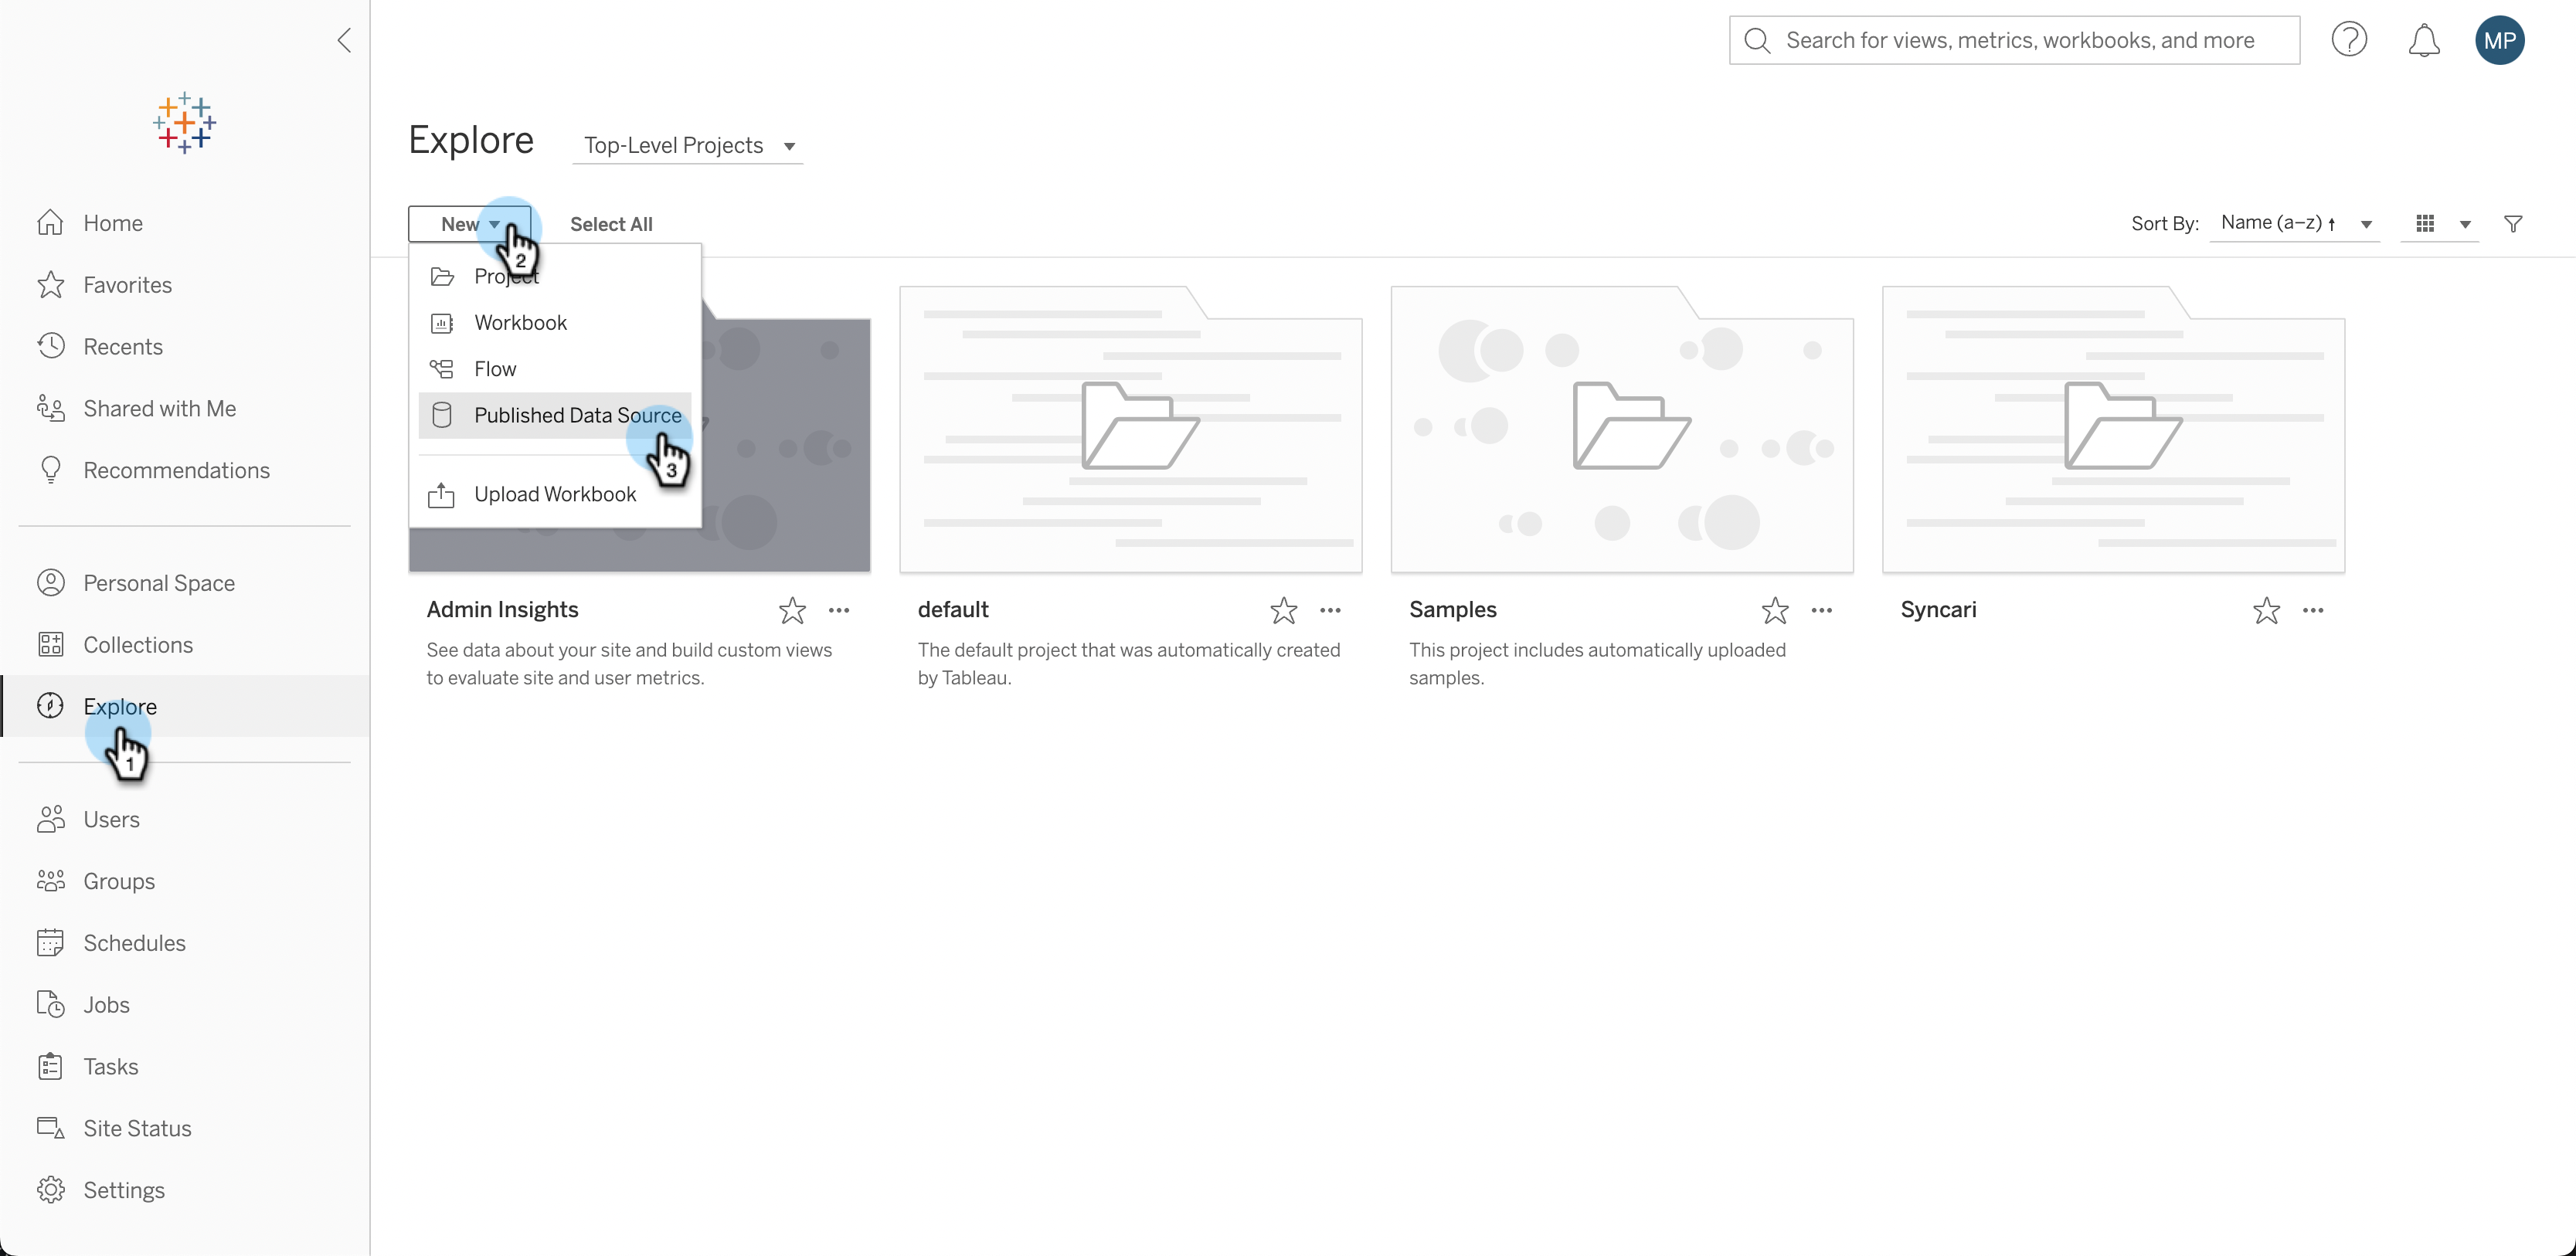The width and height of the screenshot is (2576, 1256).
Task: Favorite the Admin Insights project with the star
Action: 792,610
